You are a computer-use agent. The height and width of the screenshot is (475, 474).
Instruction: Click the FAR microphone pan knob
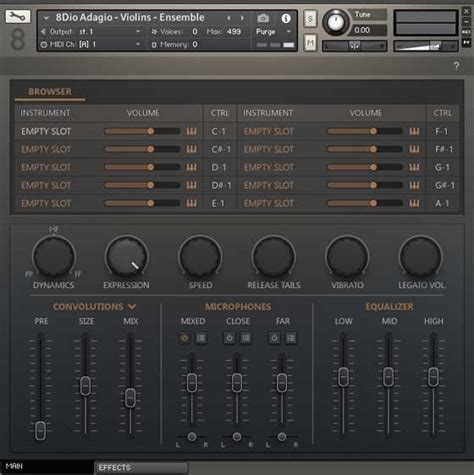coord(282,437)
